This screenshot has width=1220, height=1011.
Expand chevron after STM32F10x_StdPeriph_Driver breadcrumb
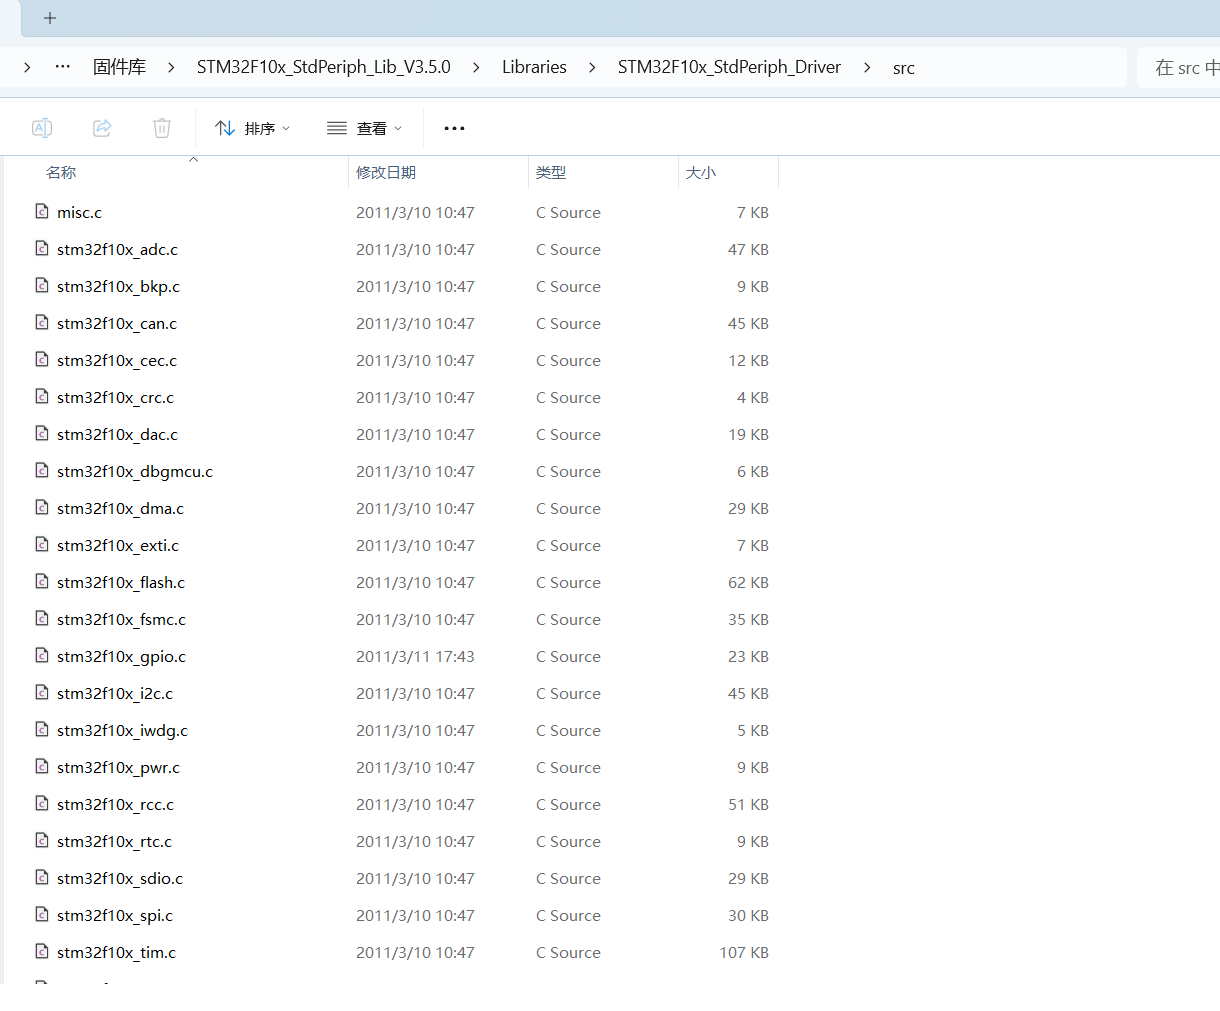pyautogui.click(x=867, y=67)
